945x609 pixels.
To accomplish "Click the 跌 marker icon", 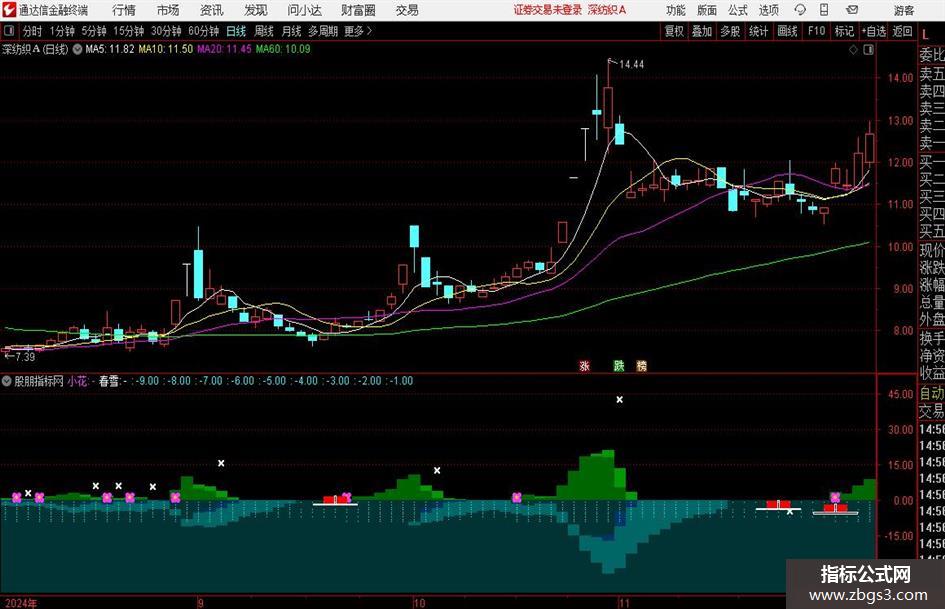I will (619, 365).
